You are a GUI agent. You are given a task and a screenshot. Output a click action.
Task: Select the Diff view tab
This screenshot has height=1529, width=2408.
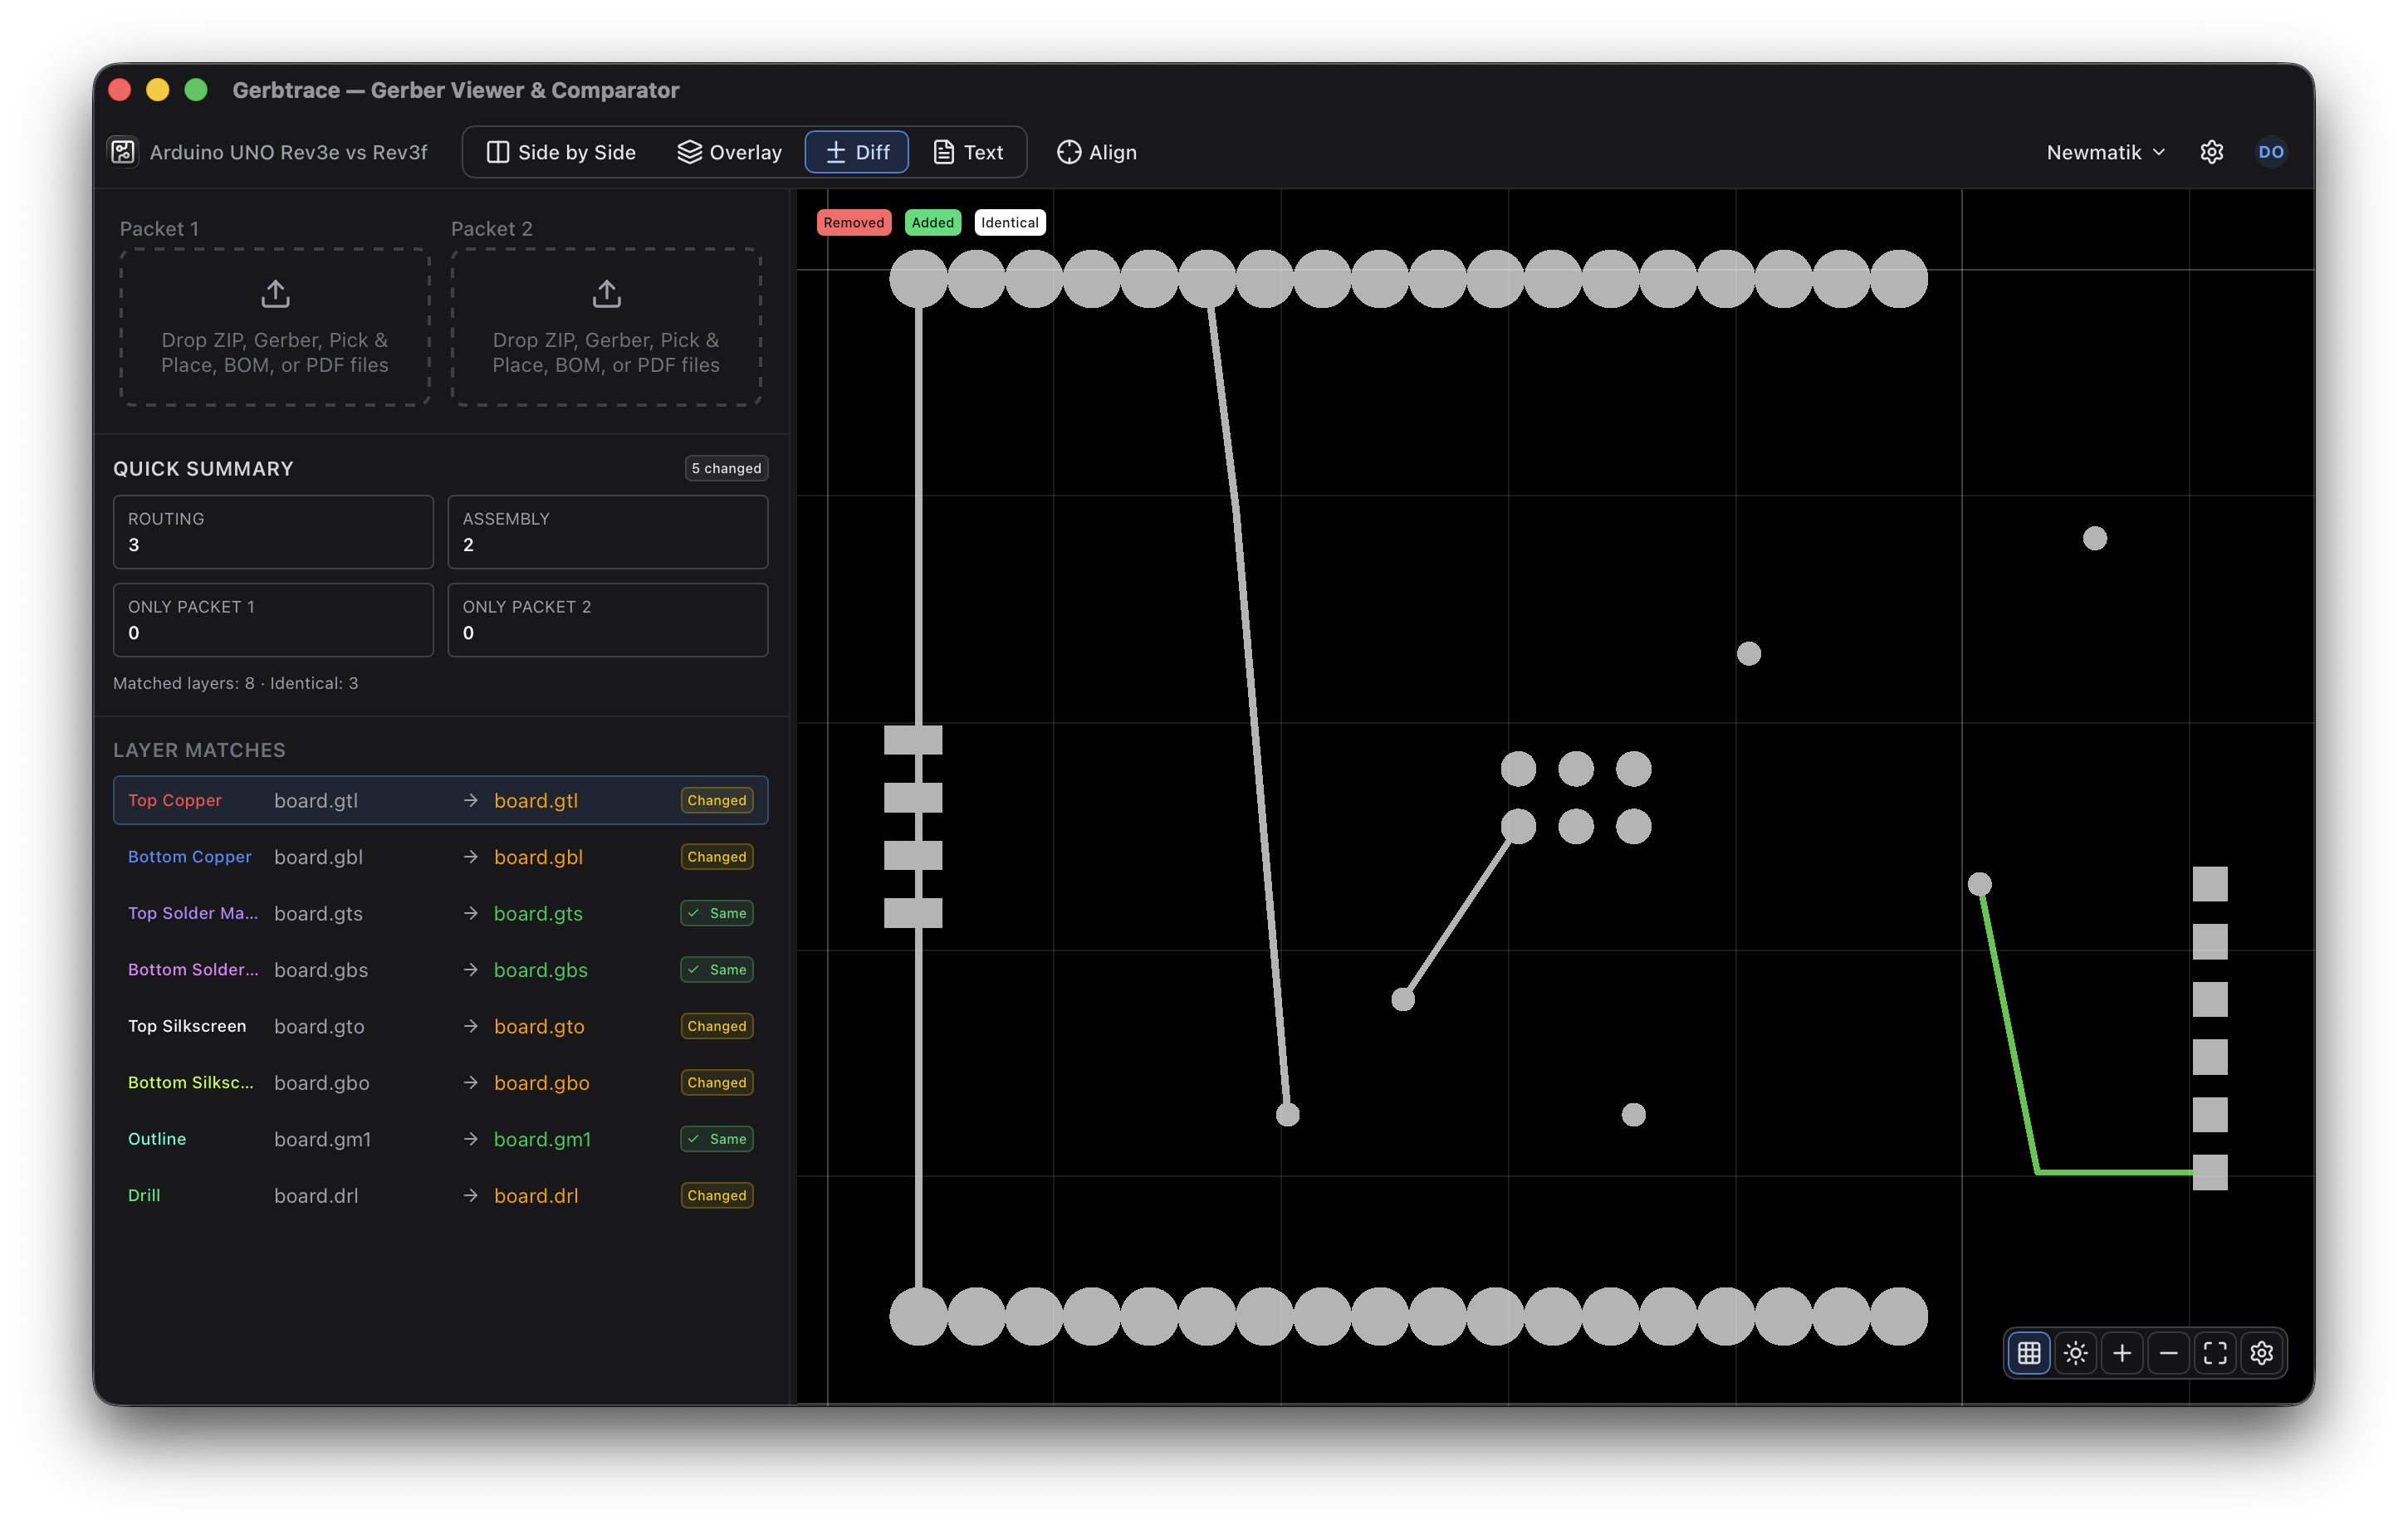click(857, 152)
